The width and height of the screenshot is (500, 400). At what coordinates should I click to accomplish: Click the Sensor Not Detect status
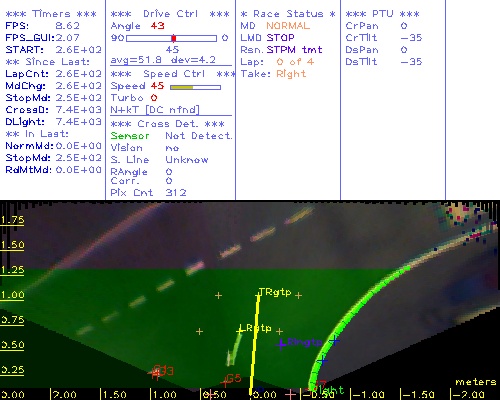coord(171,136)
